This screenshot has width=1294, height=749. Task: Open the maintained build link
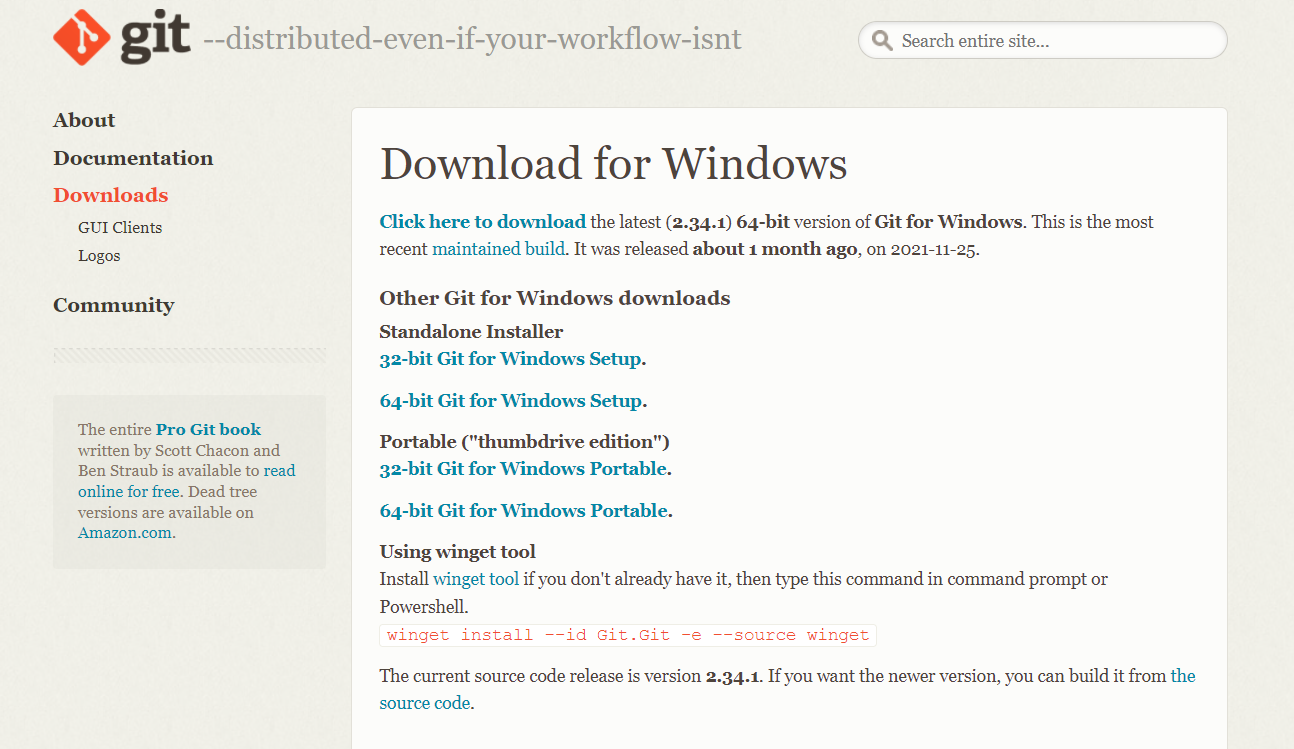[x=498, y=249]
